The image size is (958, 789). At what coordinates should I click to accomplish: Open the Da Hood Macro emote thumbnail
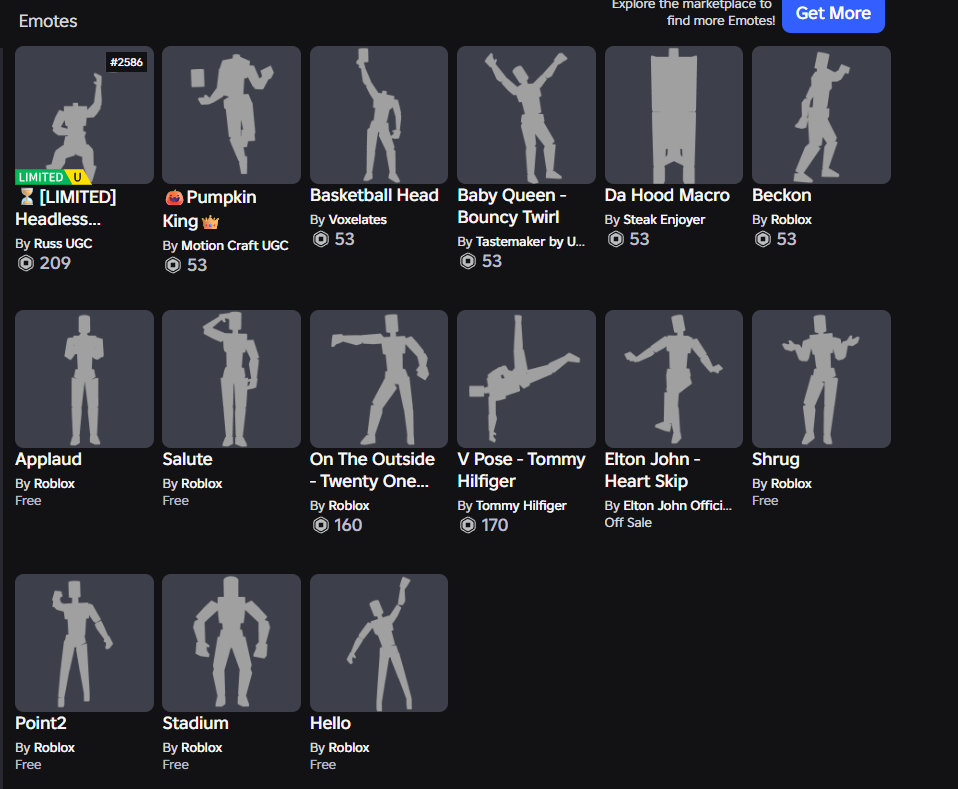click(x=674, y=115)
